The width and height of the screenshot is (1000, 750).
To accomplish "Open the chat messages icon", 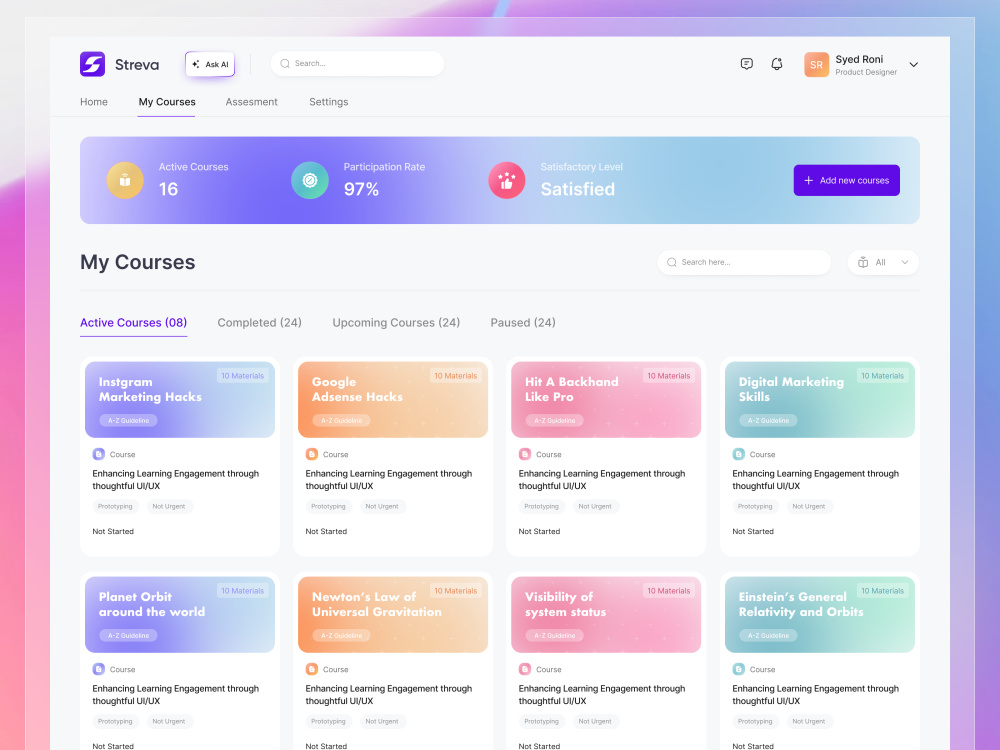I will 747,64.
